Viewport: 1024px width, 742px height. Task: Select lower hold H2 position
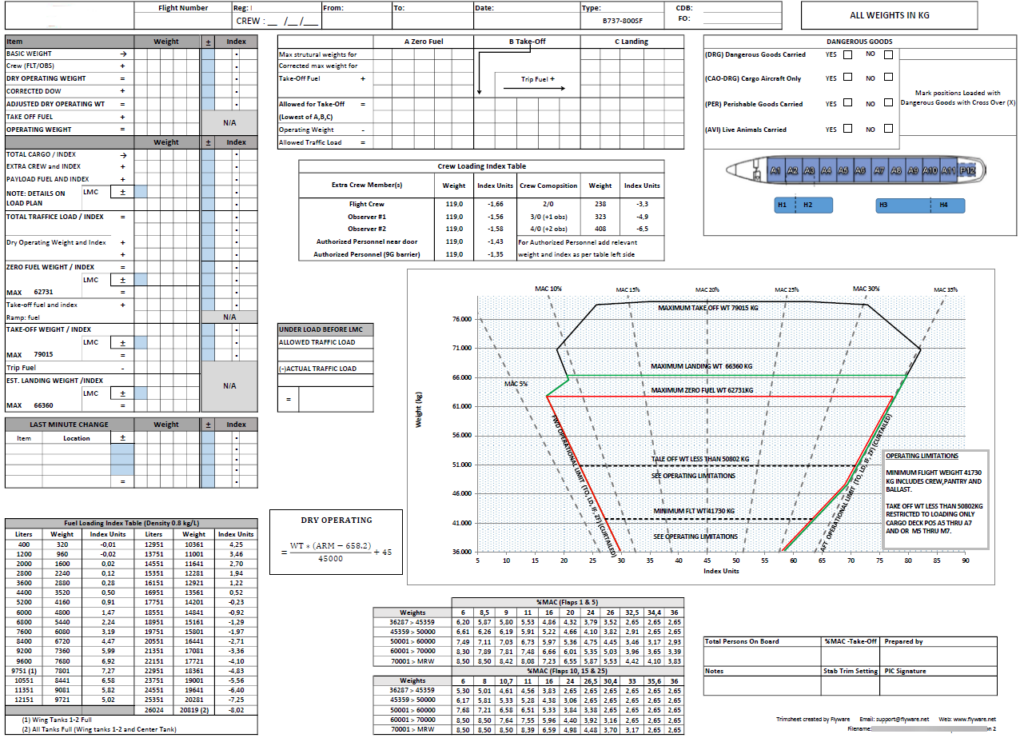coord(814,205)
